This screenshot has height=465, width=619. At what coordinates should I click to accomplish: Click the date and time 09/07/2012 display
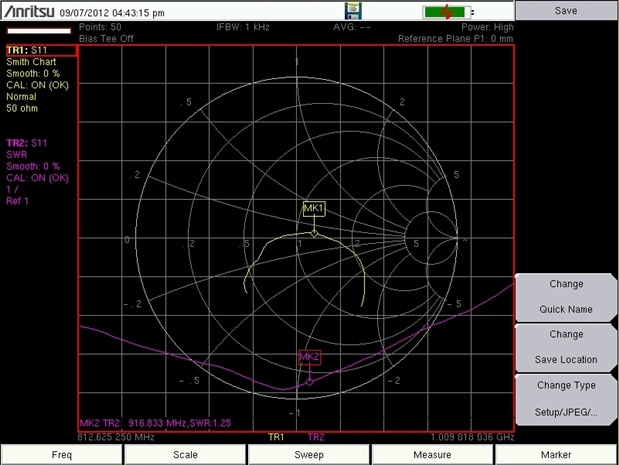[x=112, y=13]
